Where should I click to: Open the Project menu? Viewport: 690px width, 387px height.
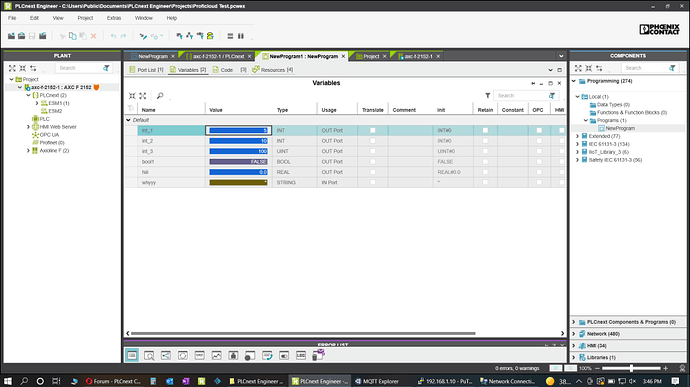tap(85, 18)
